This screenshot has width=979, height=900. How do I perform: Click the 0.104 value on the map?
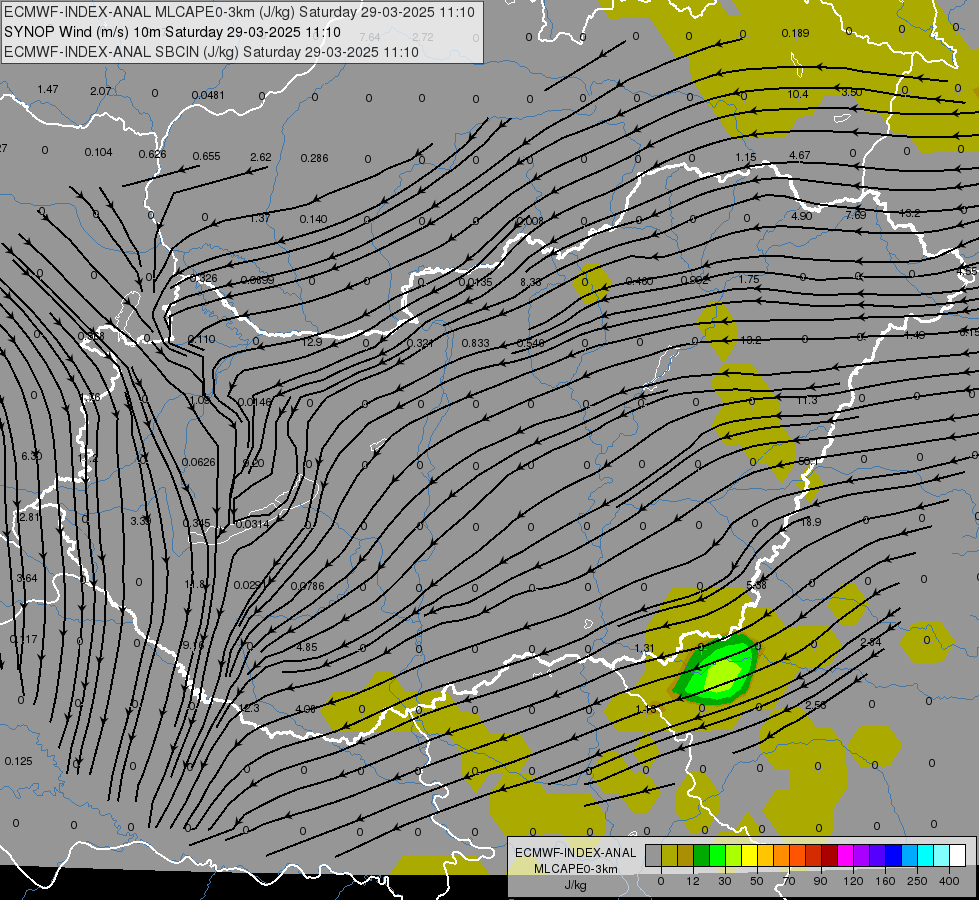(x=98, y=152)
